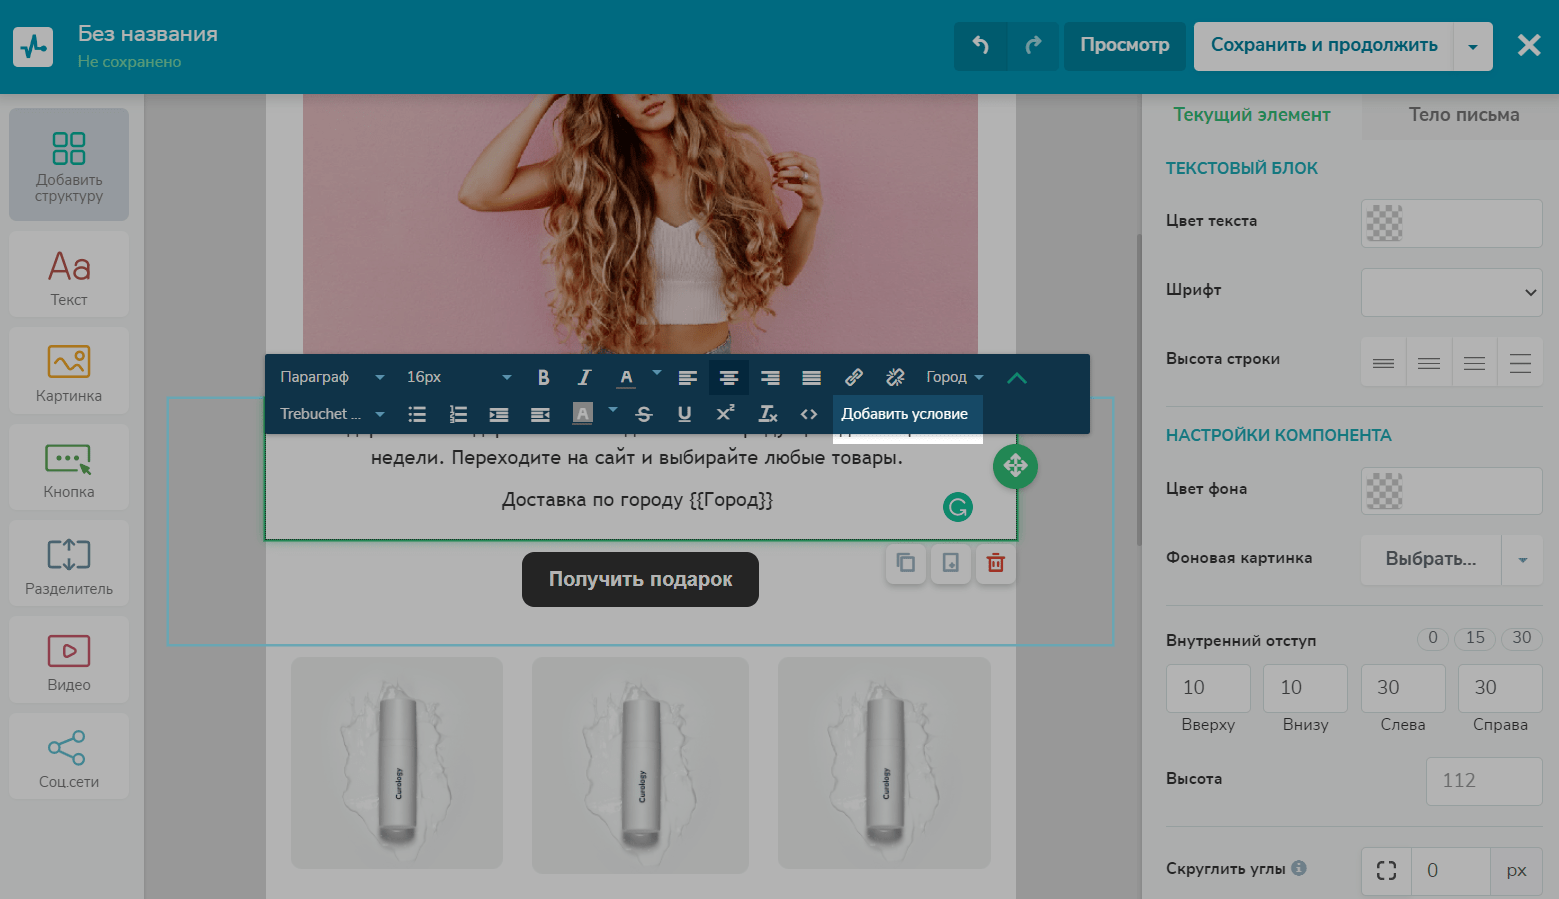The image size is (1559, 899).
Task: Expand the Шрифт font selector
Action: pyautogui.click(x=1451, y=292)
